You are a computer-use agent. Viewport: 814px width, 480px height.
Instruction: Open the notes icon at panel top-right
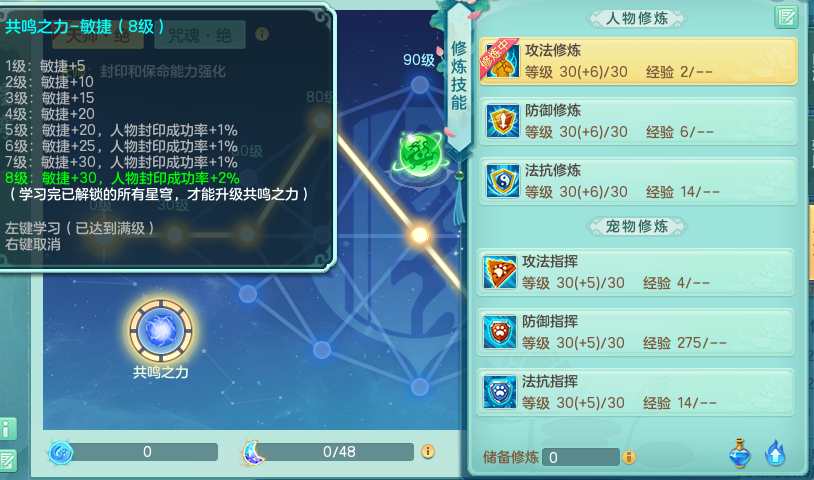(786, 17)
